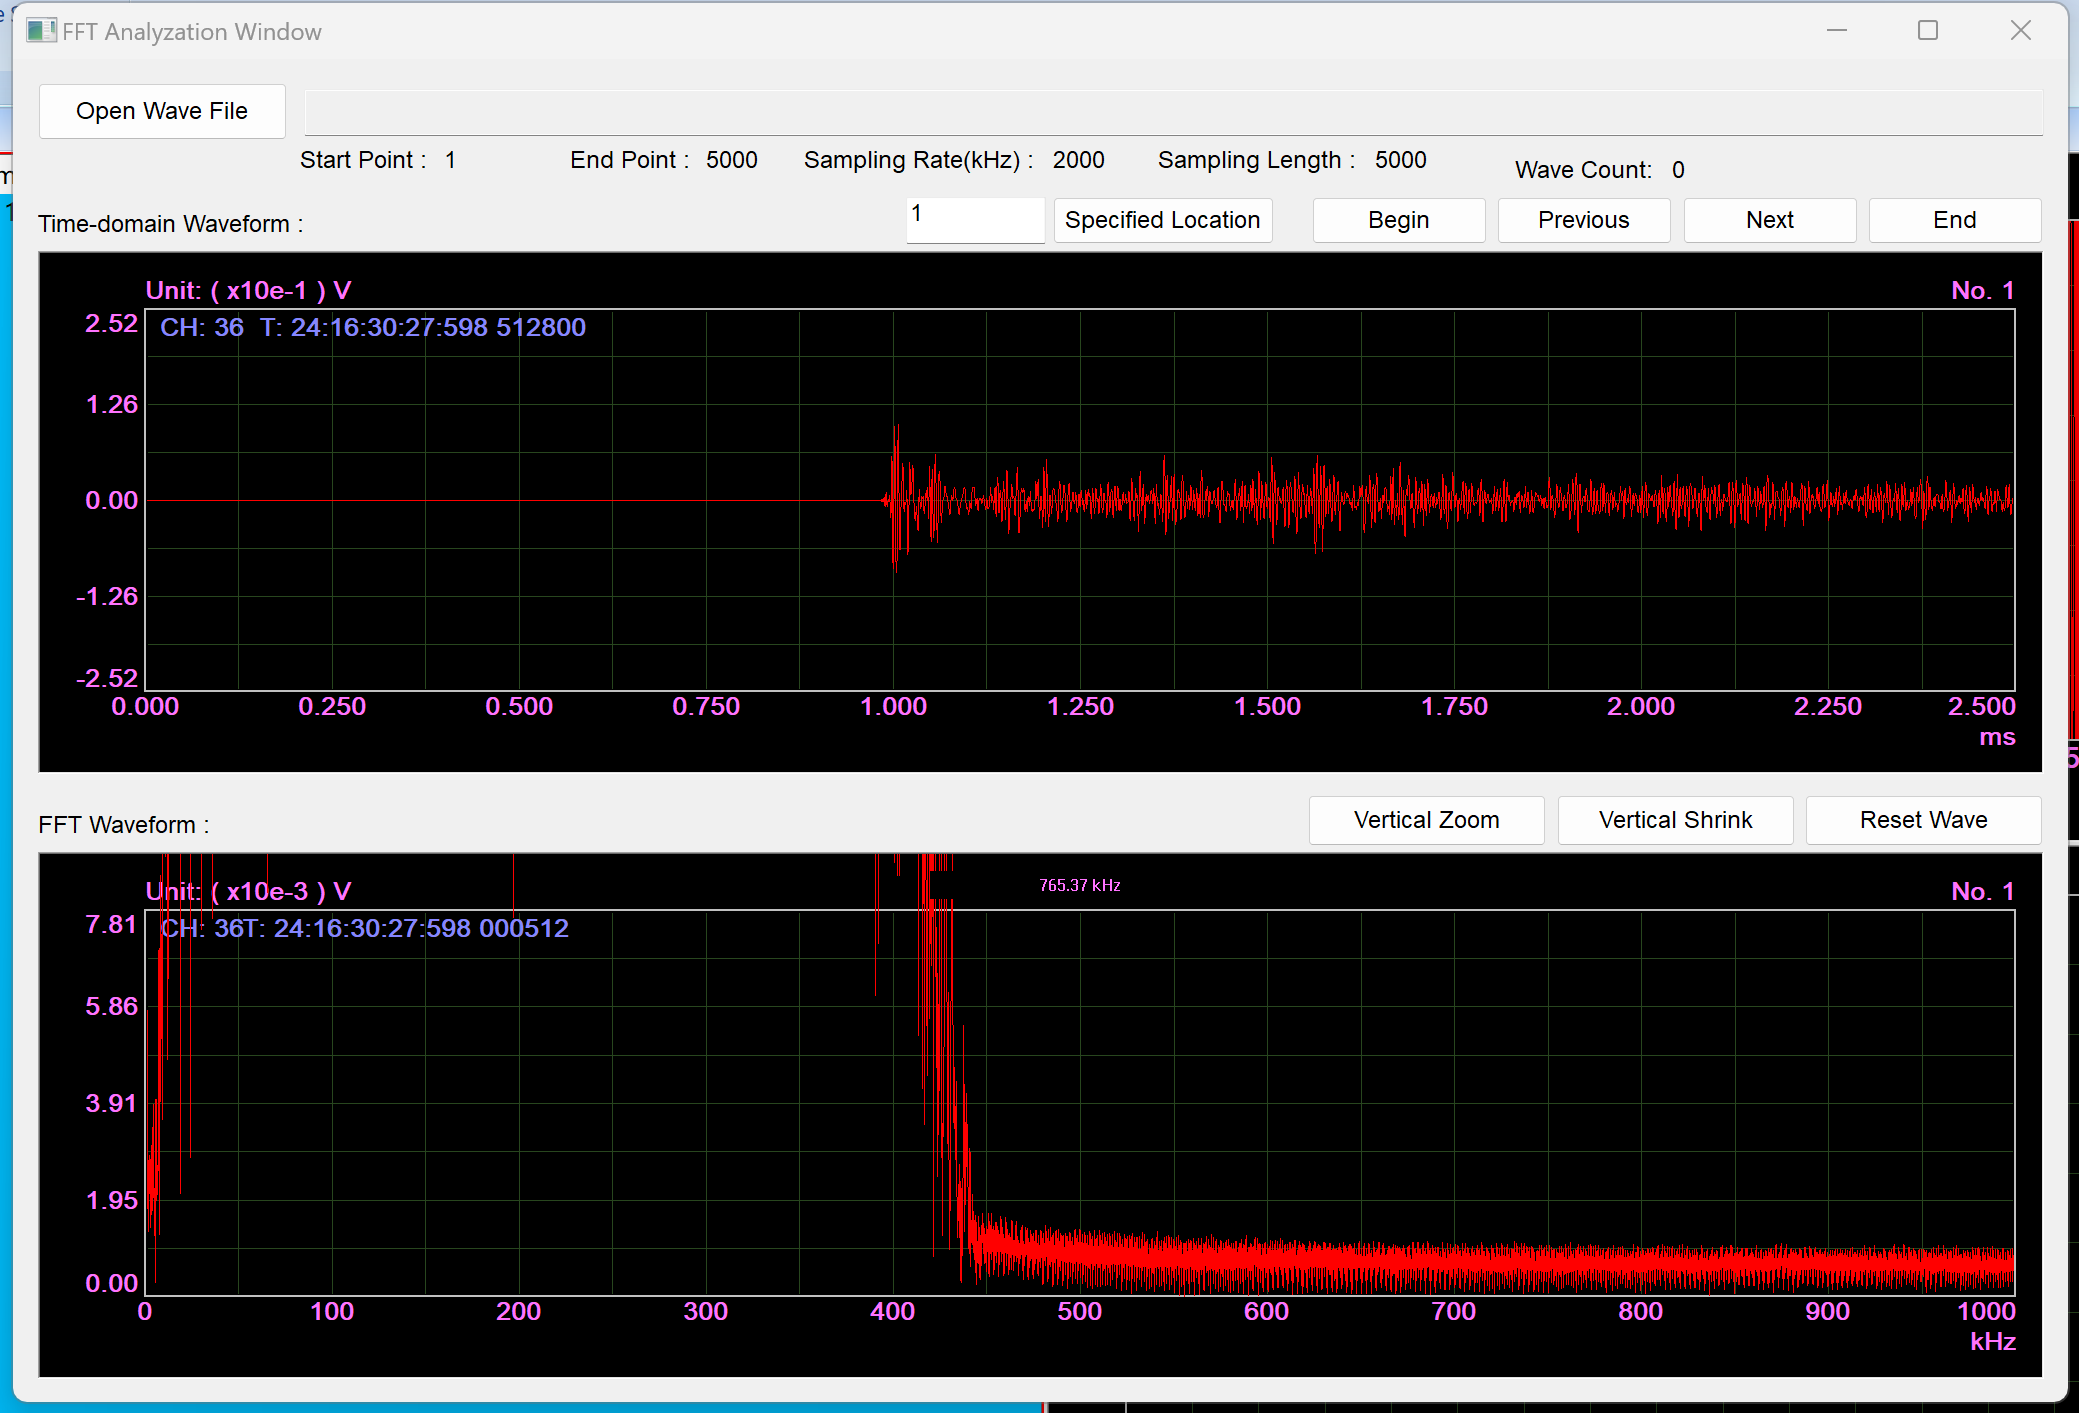Click the 1.000 ms axis tick label
Viewport: 2079px width, 1413px height.
[894, 707]
